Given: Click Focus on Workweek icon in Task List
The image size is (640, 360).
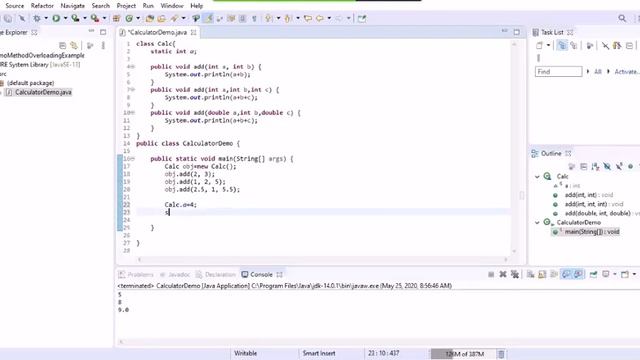Looking at the screenshot, I should [590, 46].
